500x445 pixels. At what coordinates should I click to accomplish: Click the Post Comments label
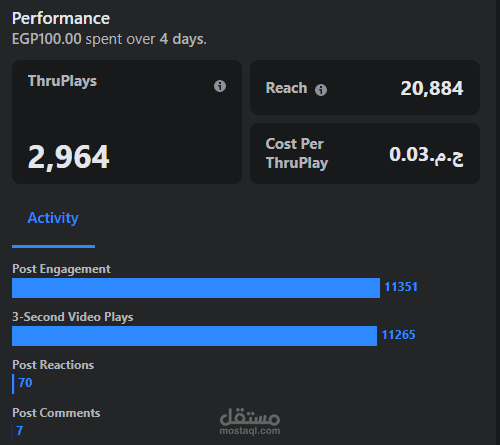pyautogui.click(x=56, y=413)
